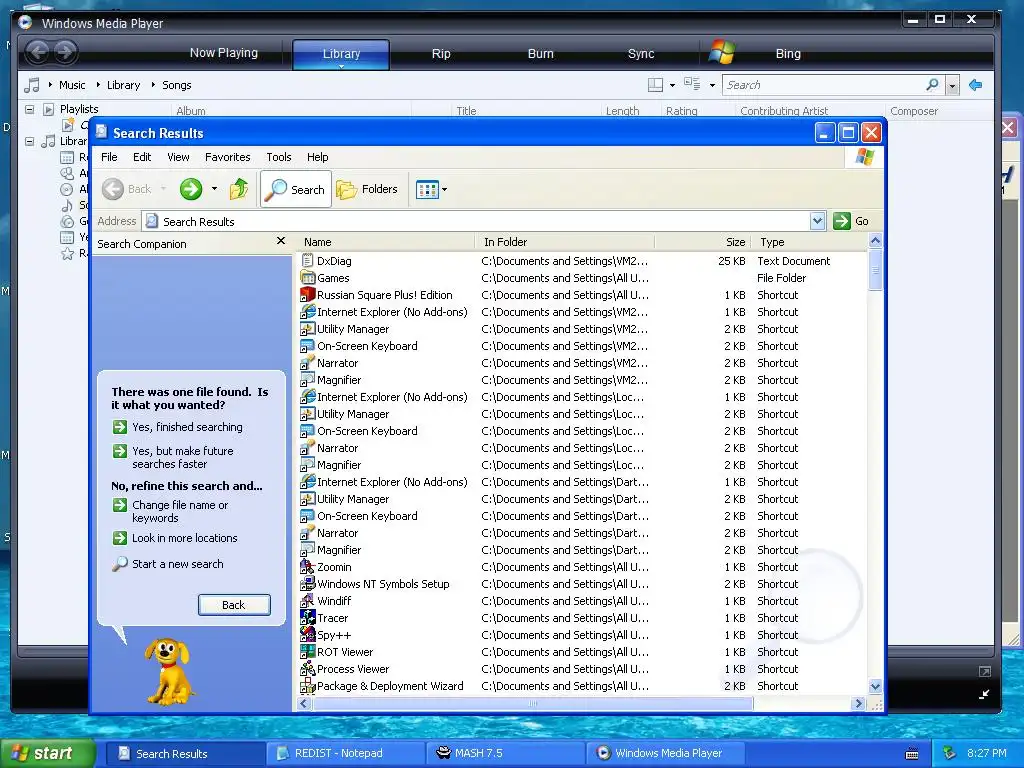Switch to the Sync tab in Media Player
Screen dimensions: 1024x768
coord(641,54)
